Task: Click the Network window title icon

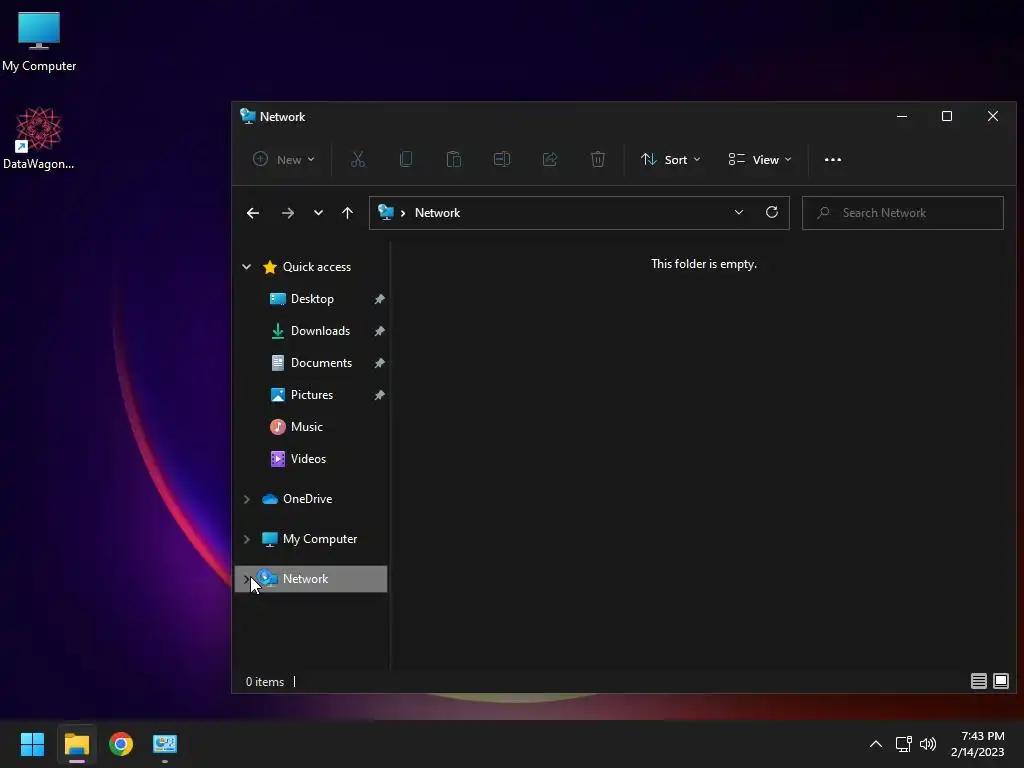Action: pyautogui.click(x=248, y=116)
